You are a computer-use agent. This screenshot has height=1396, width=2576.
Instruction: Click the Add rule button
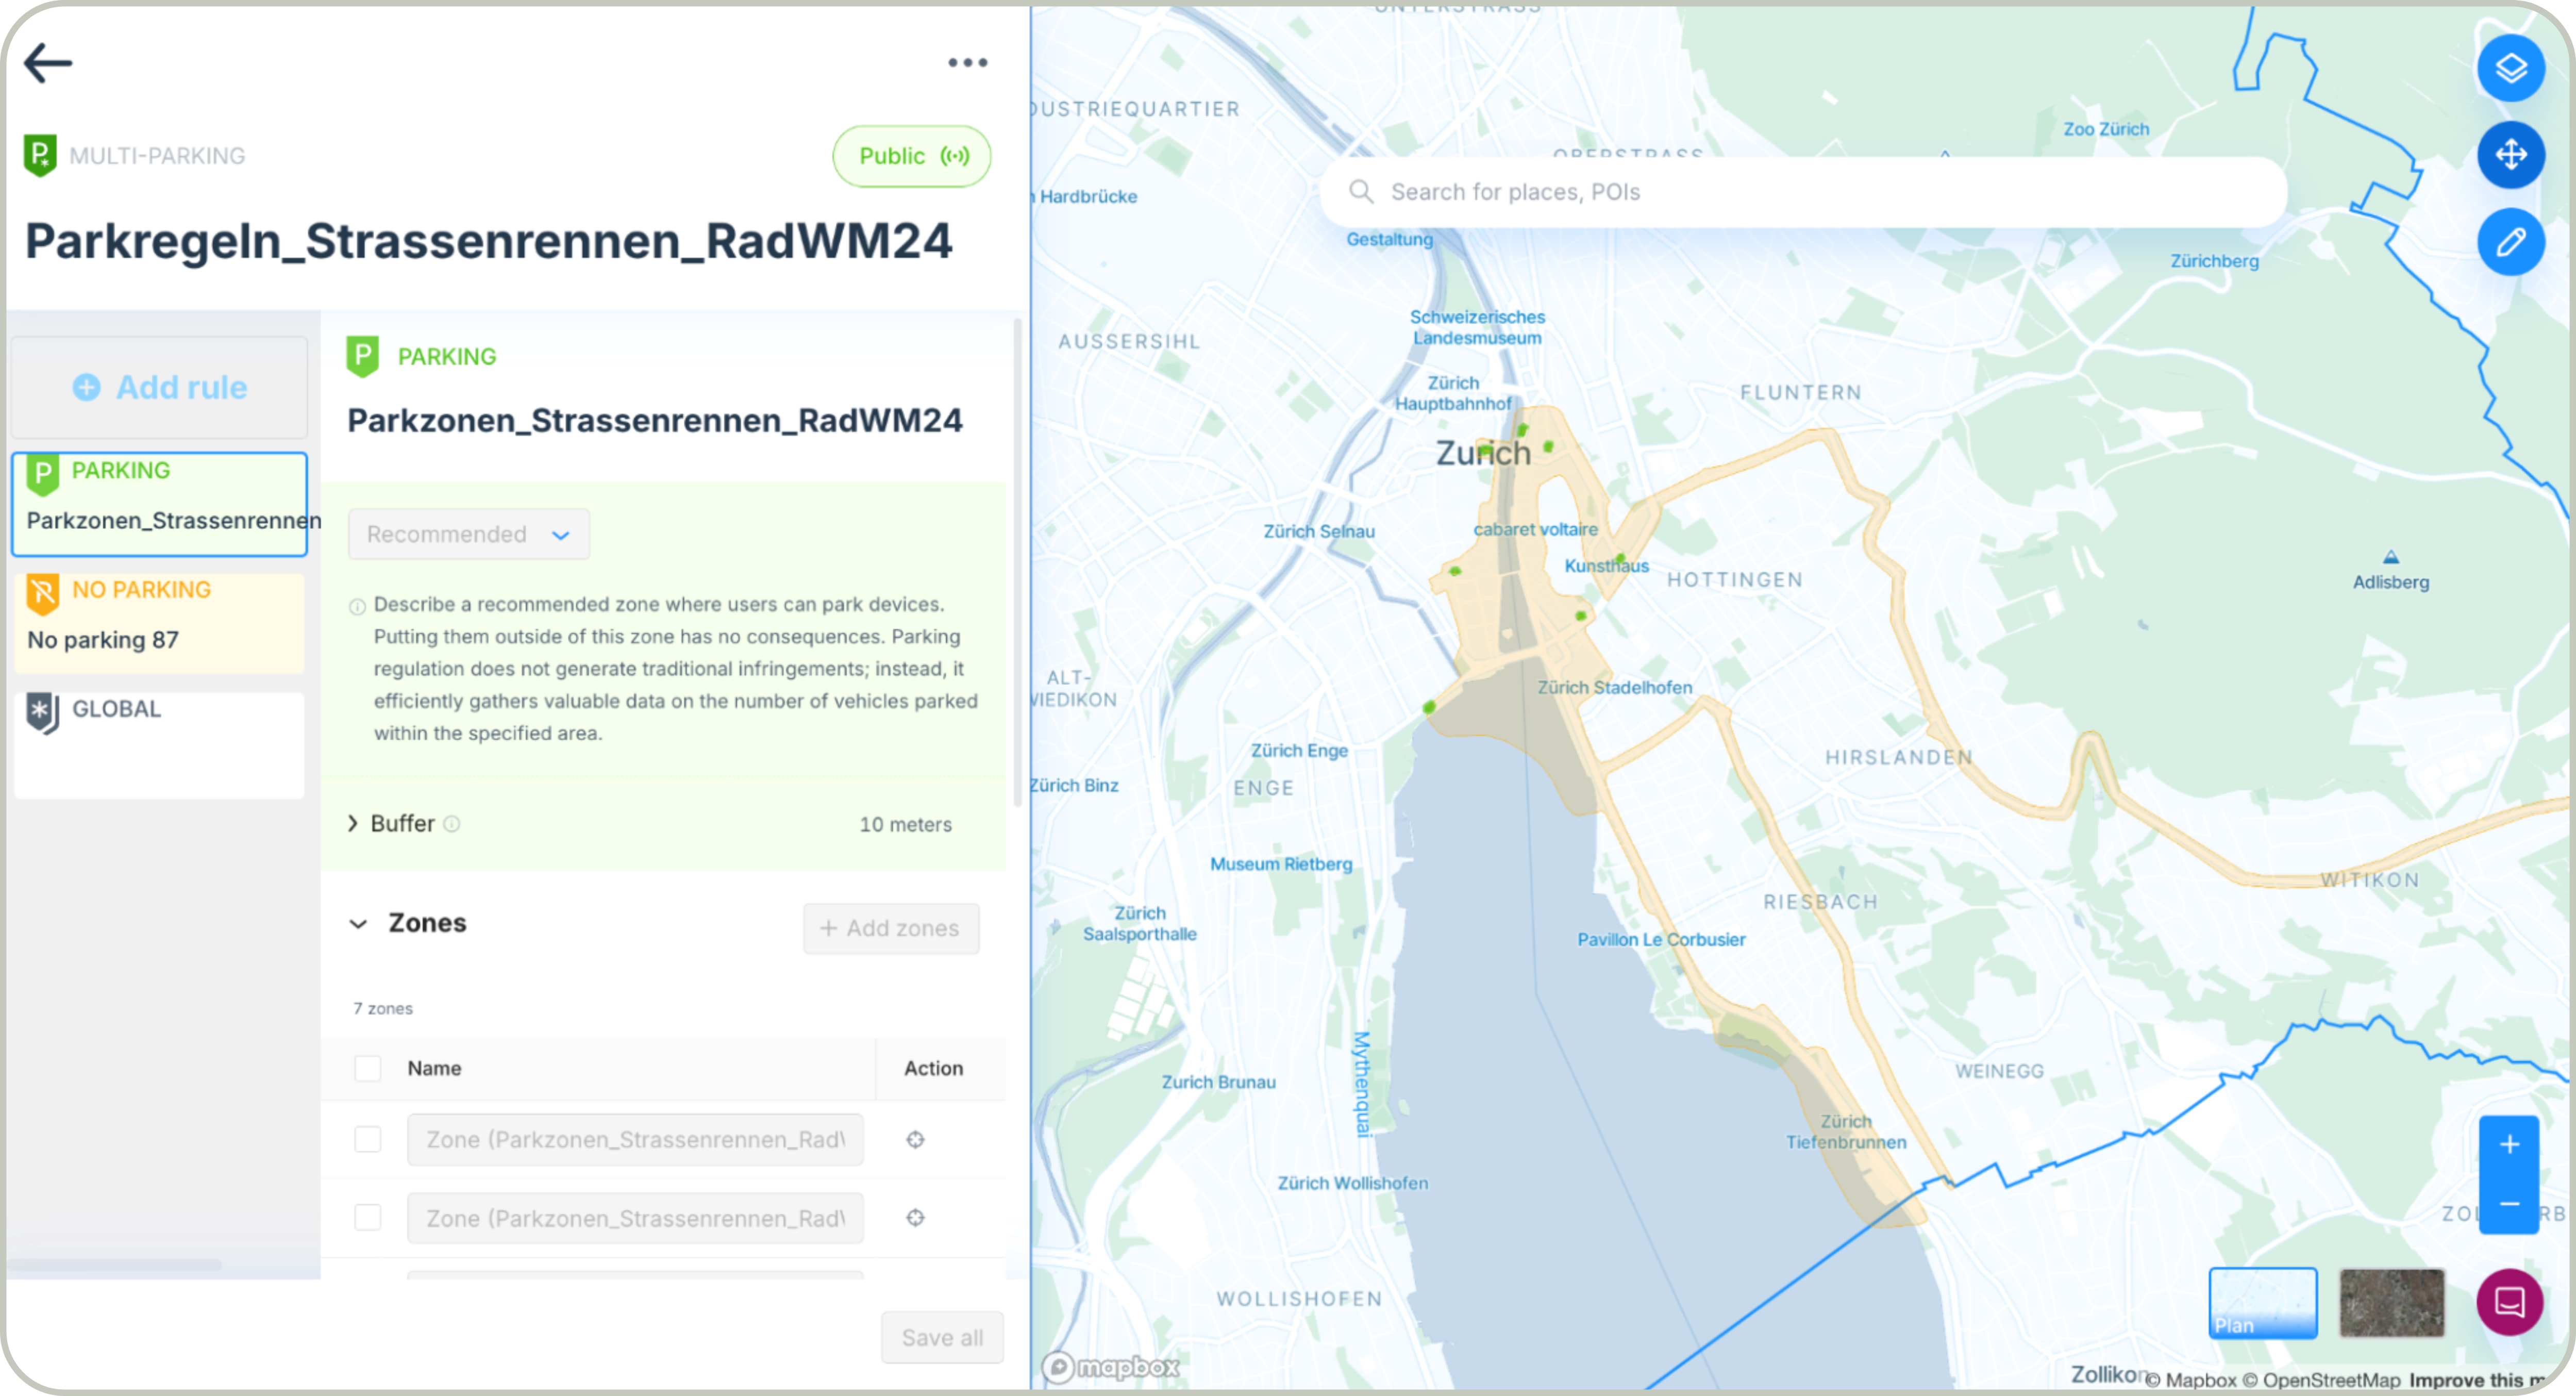click(160, 387)
